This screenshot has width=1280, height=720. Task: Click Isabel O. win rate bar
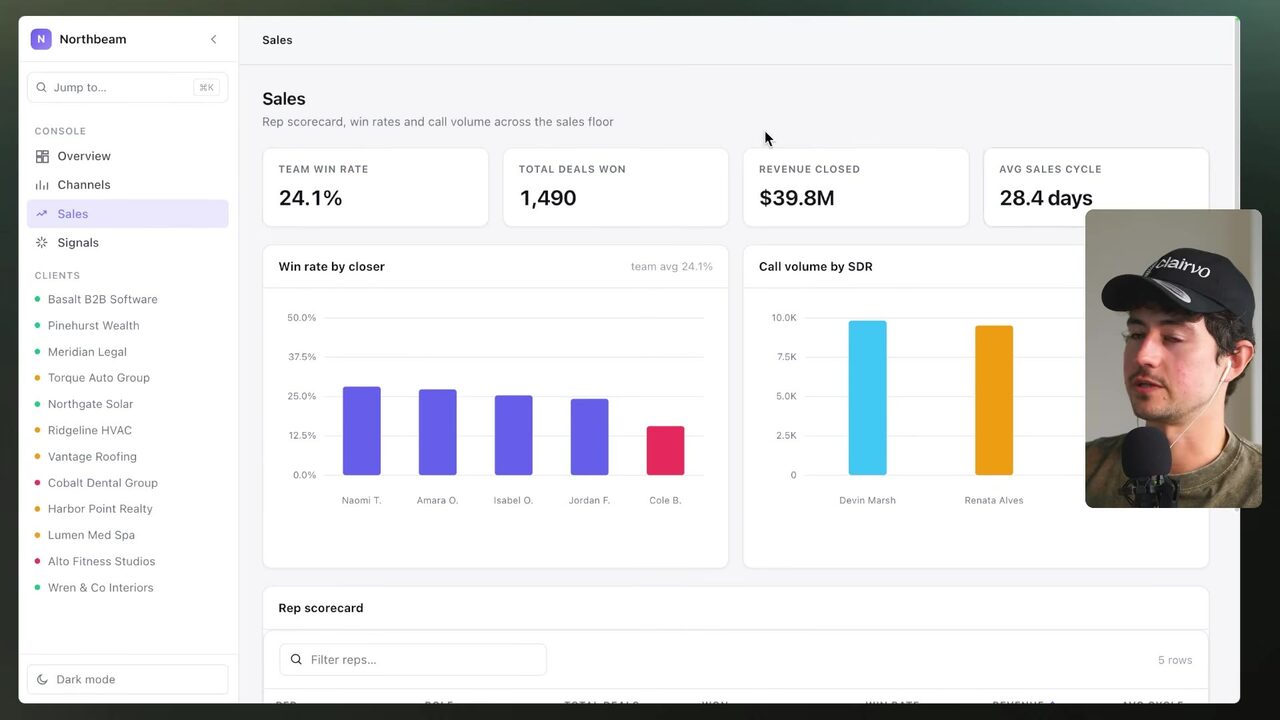tap(514, 435)
